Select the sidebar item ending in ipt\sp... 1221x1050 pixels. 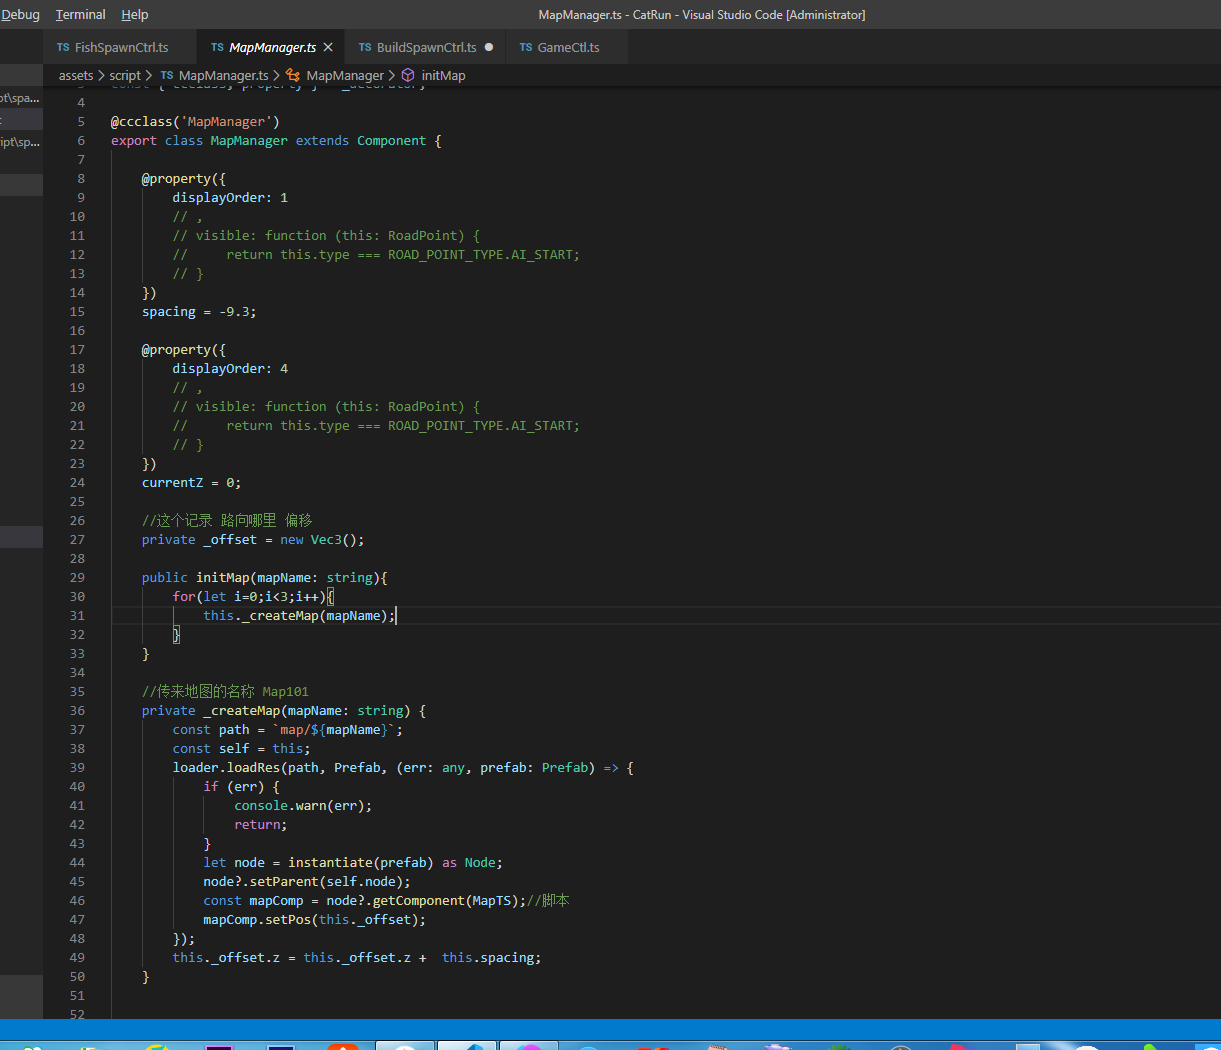[20, 142]
